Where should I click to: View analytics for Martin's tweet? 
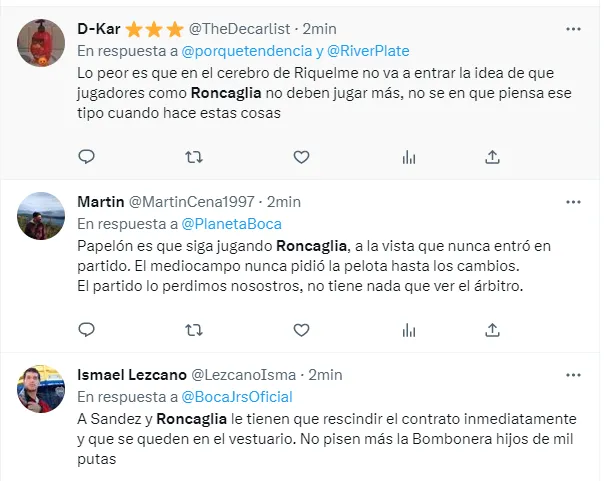(408, 329)
